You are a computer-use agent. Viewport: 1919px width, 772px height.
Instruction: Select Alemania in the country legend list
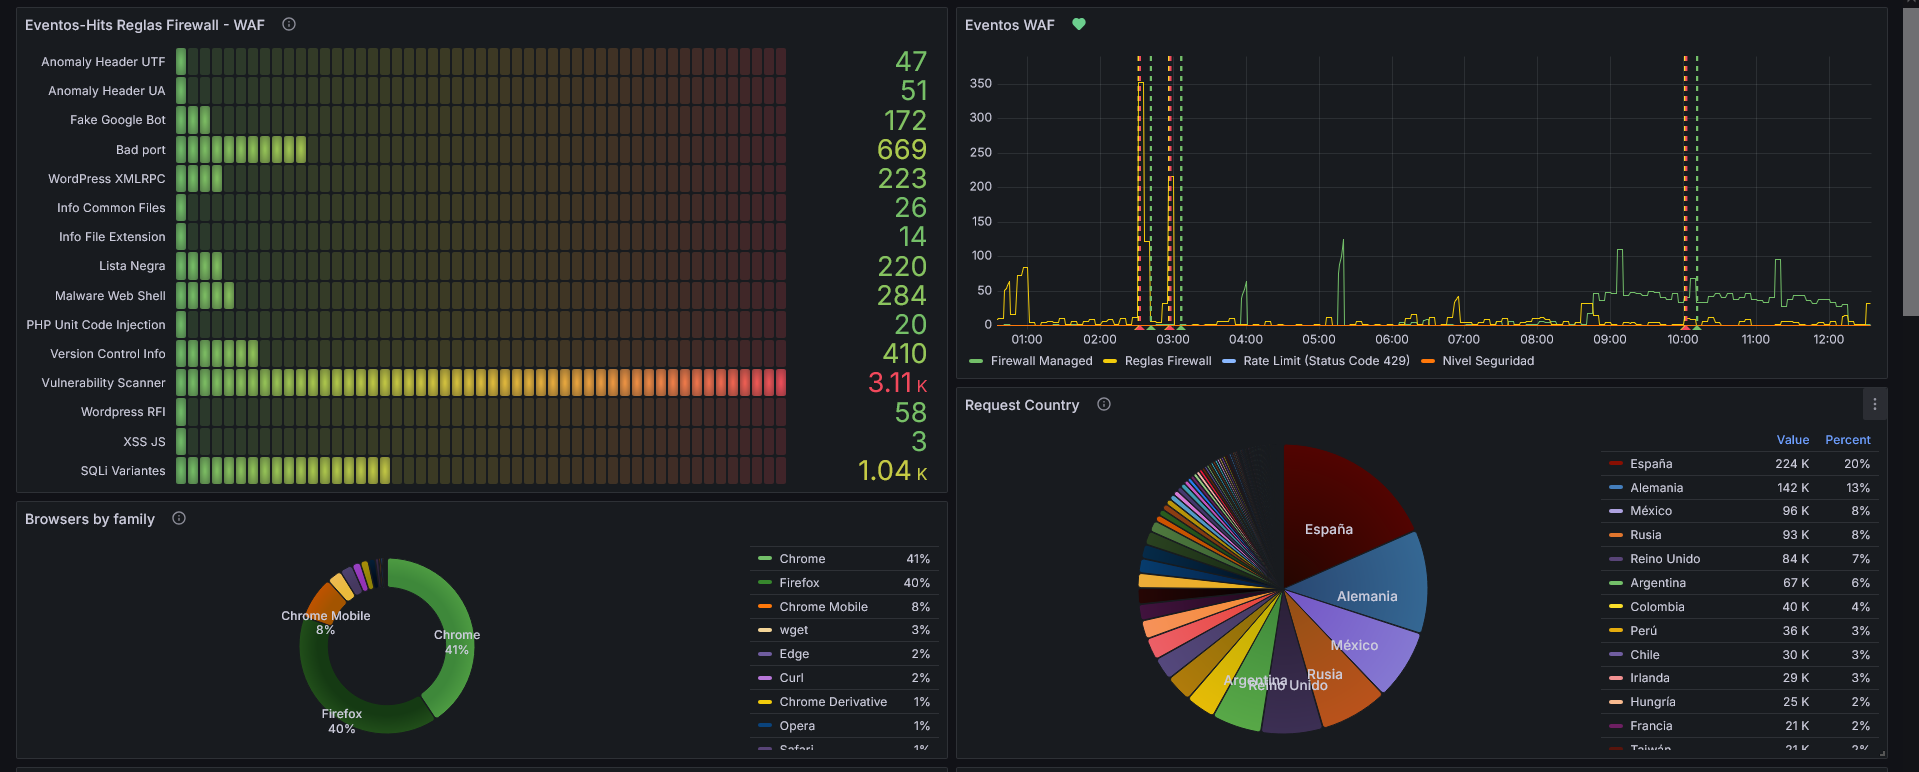point(1656,488)
